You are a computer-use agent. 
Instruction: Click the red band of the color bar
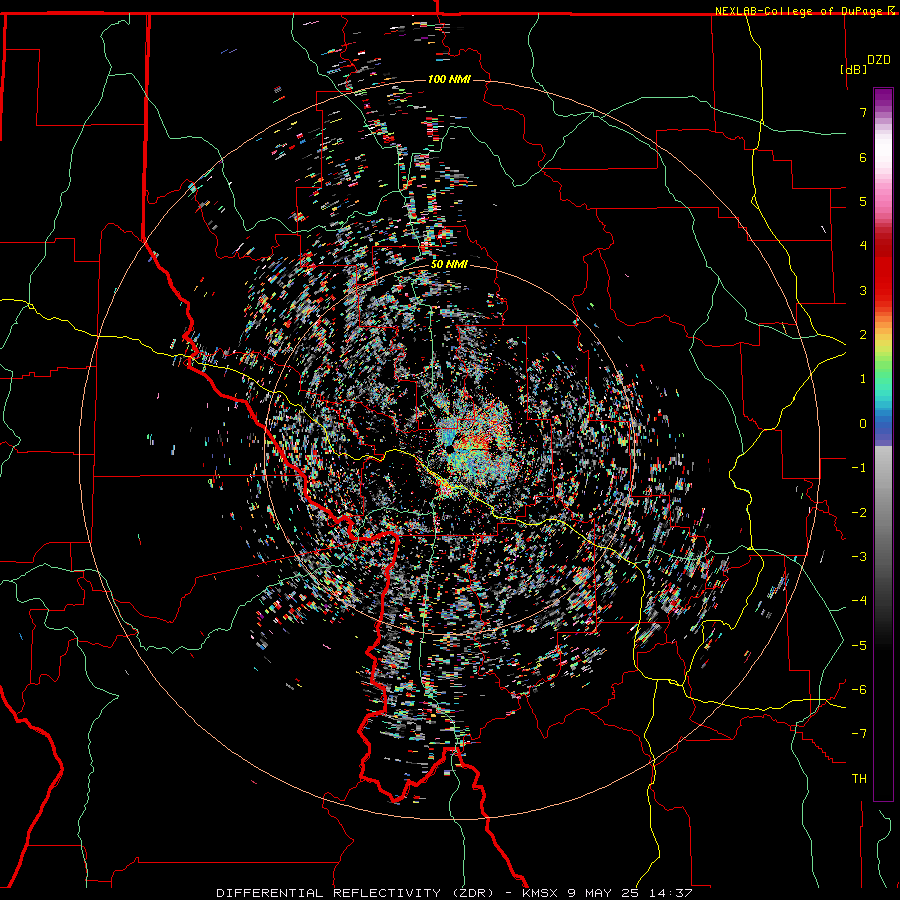click(883, 276)
